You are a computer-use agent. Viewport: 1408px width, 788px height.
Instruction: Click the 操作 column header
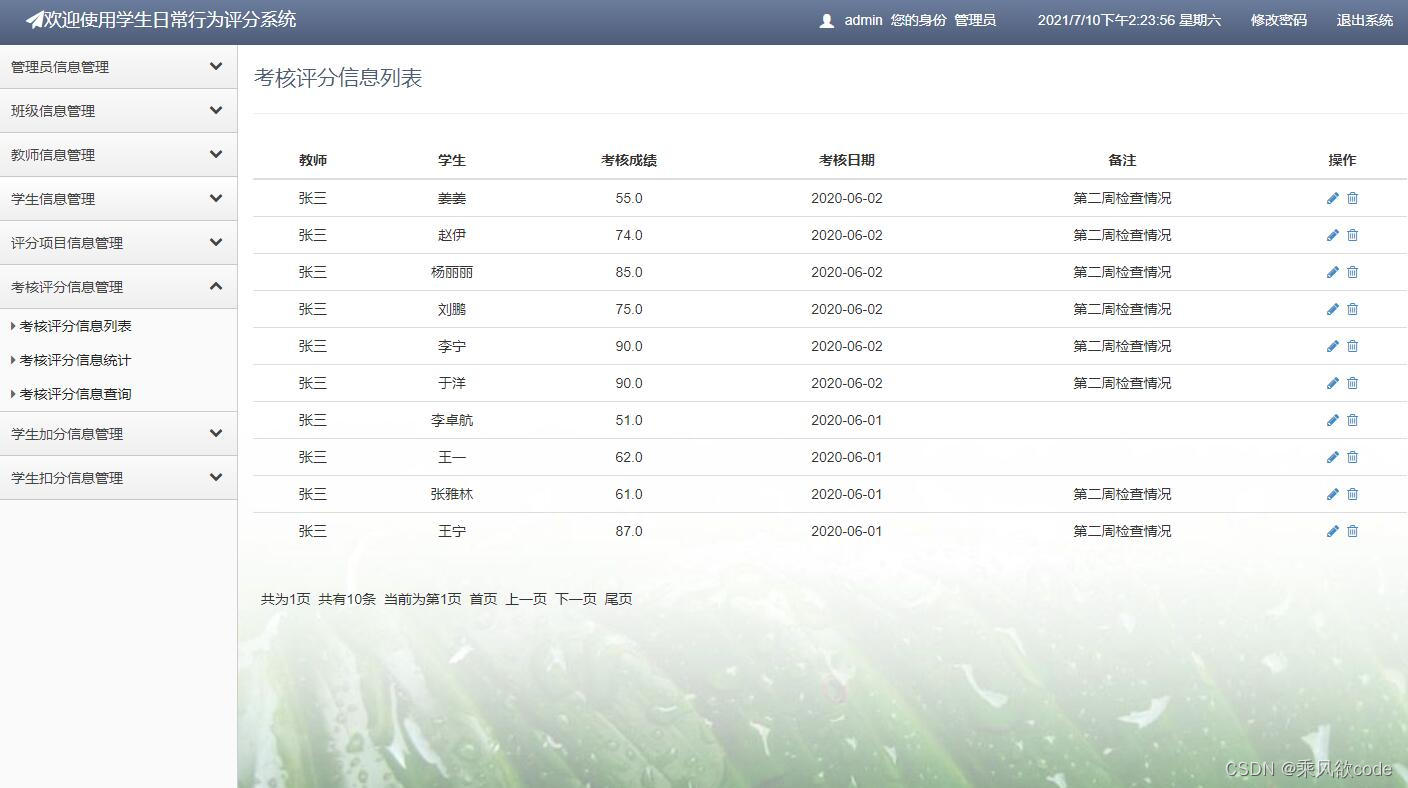[x=1342, y=160]
